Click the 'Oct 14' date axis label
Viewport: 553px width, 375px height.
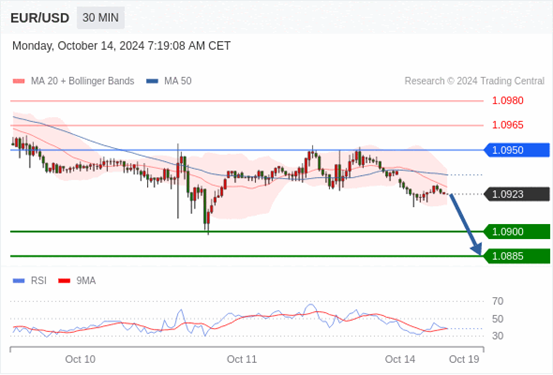coord(400,359)
